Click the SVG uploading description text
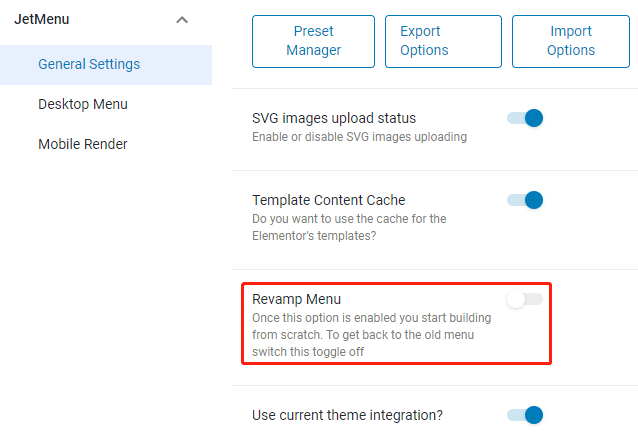This screenshot has width=638, height=435. pos(359,137)
